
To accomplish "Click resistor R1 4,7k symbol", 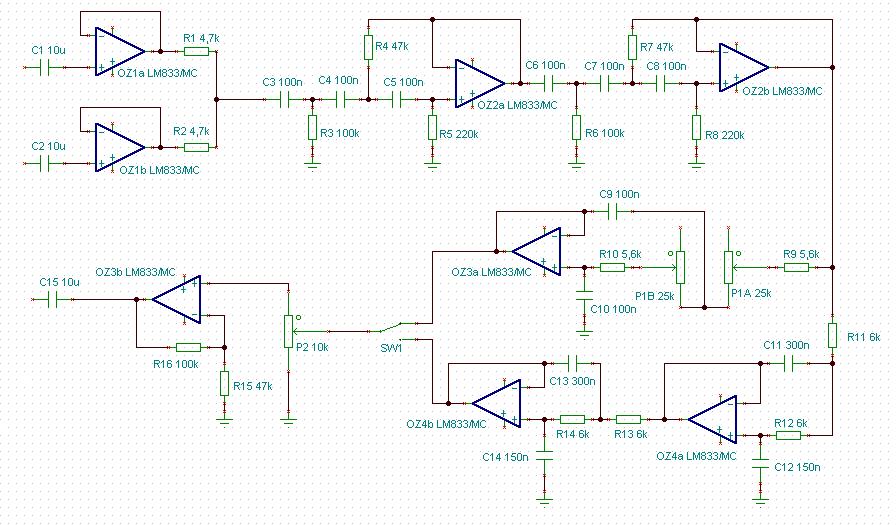I will [x=197, y=51].
